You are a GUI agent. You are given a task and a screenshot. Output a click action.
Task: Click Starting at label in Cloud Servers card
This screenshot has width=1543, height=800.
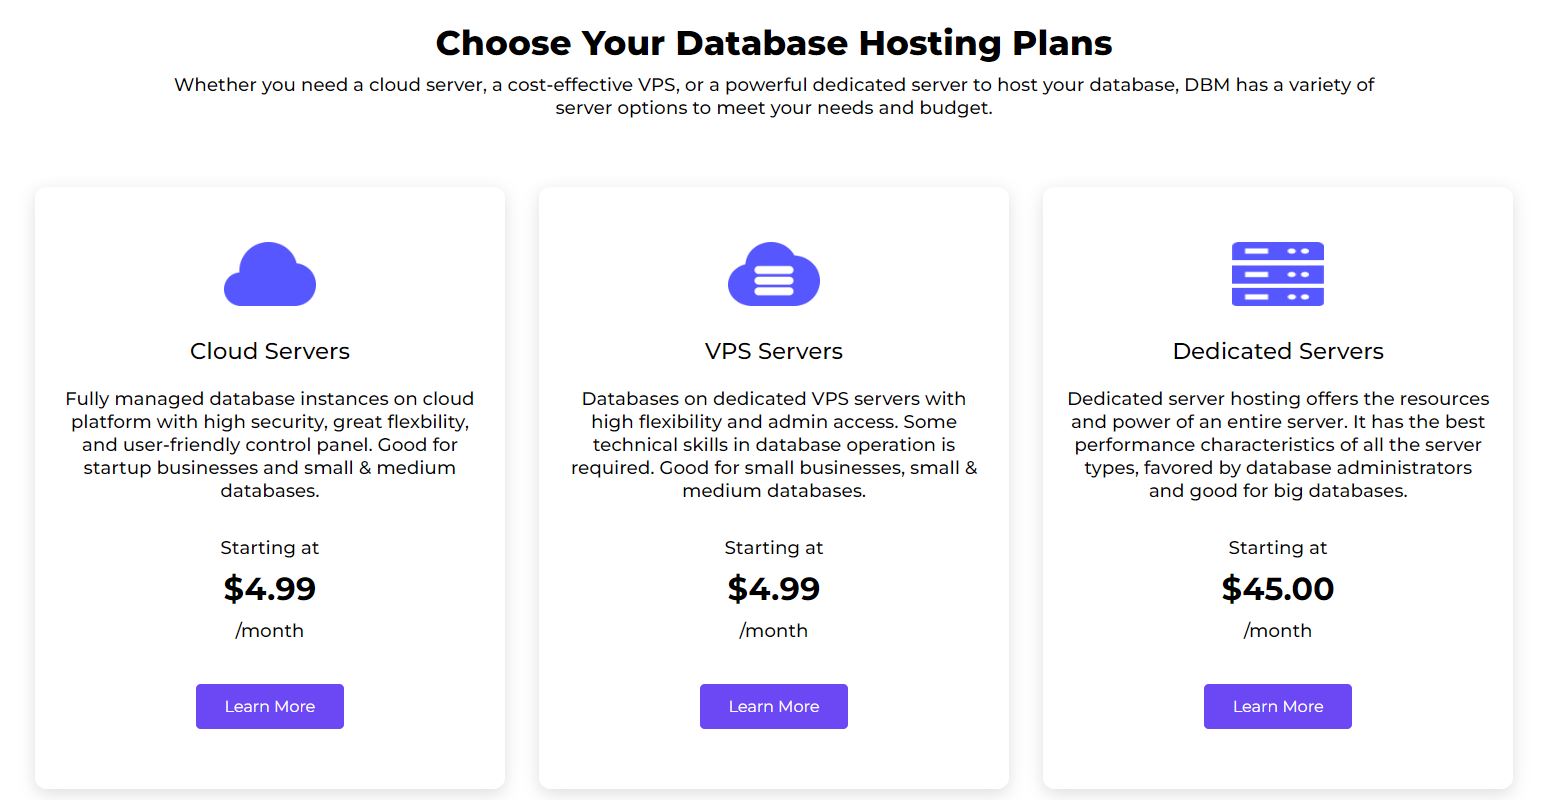tap(270, 548)
